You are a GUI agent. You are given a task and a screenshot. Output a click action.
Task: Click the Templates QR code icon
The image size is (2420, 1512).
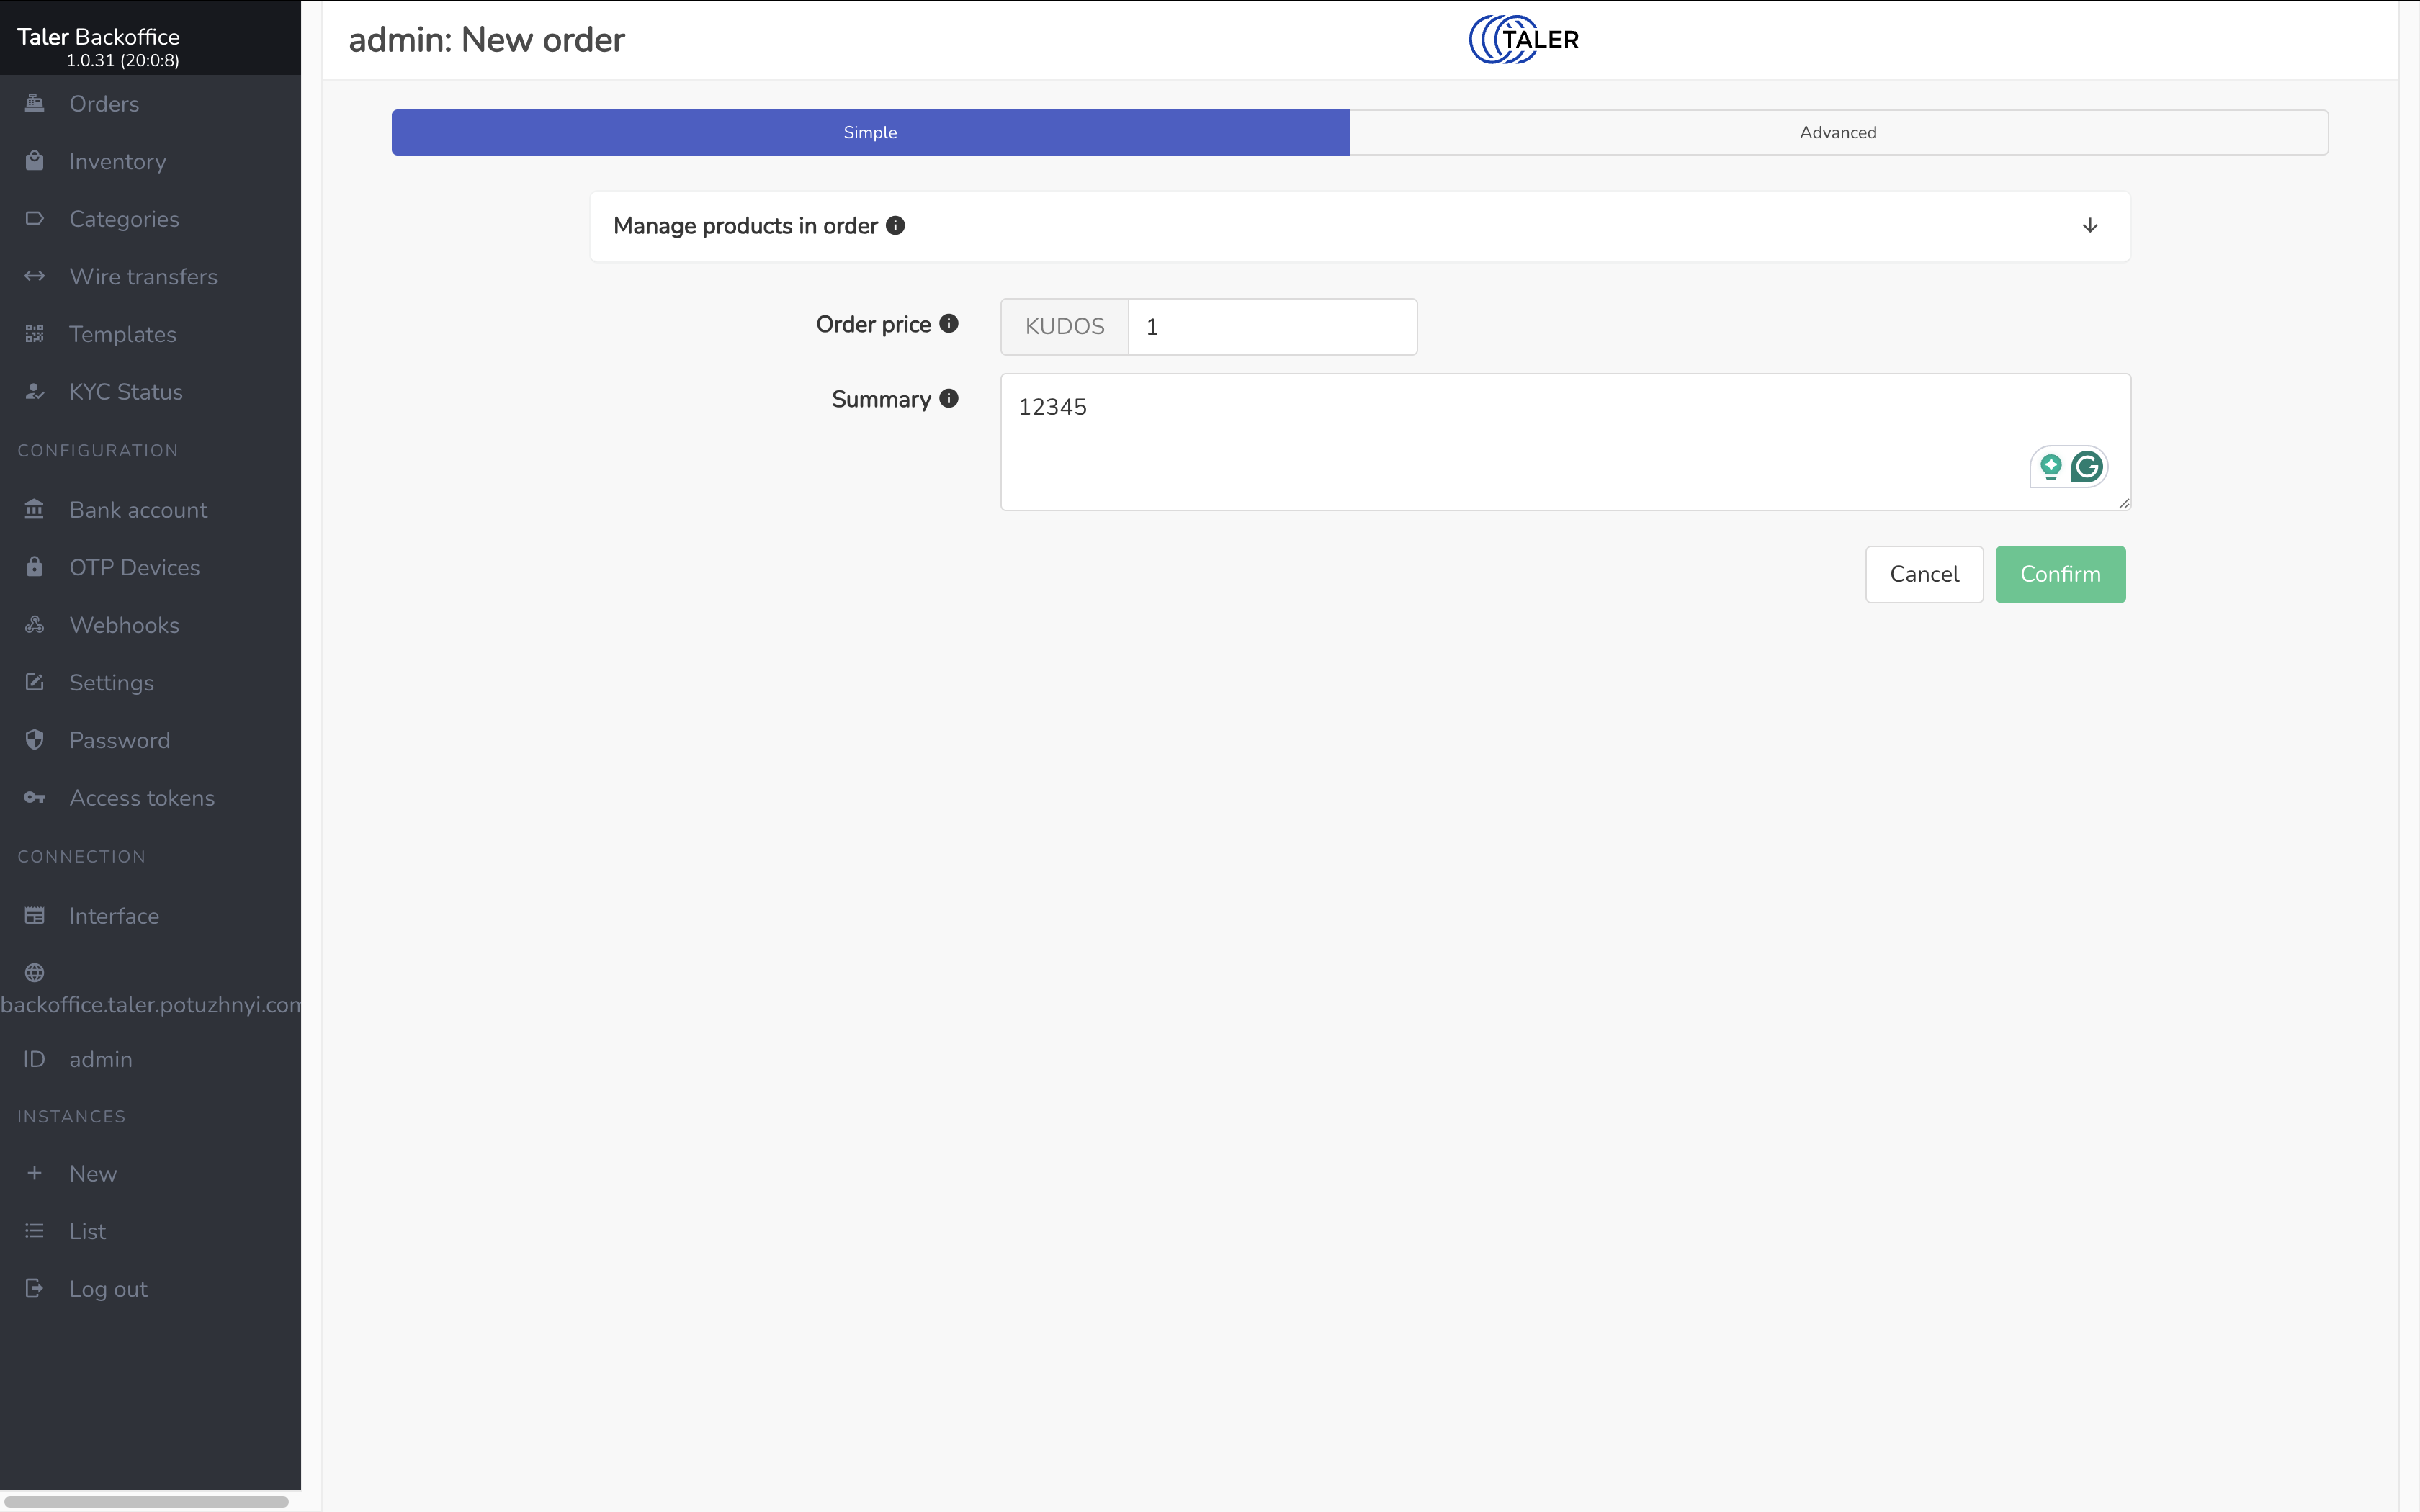click(35, 334)
